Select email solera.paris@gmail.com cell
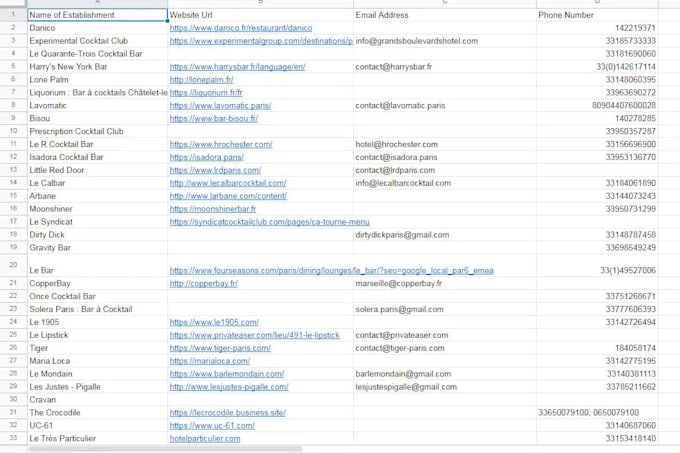Viewport: 680px width, 453px height. 445,310
